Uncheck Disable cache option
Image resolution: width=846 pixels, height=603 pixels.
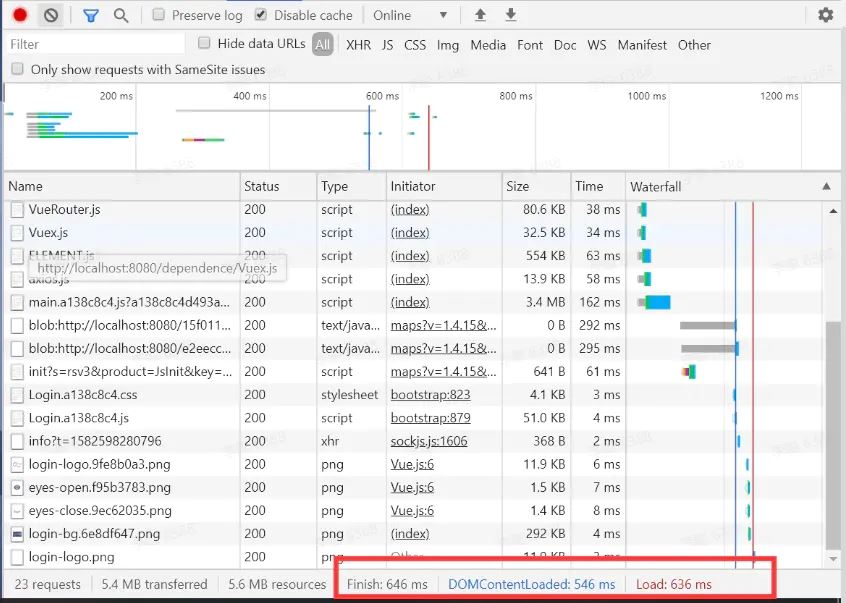261,15
